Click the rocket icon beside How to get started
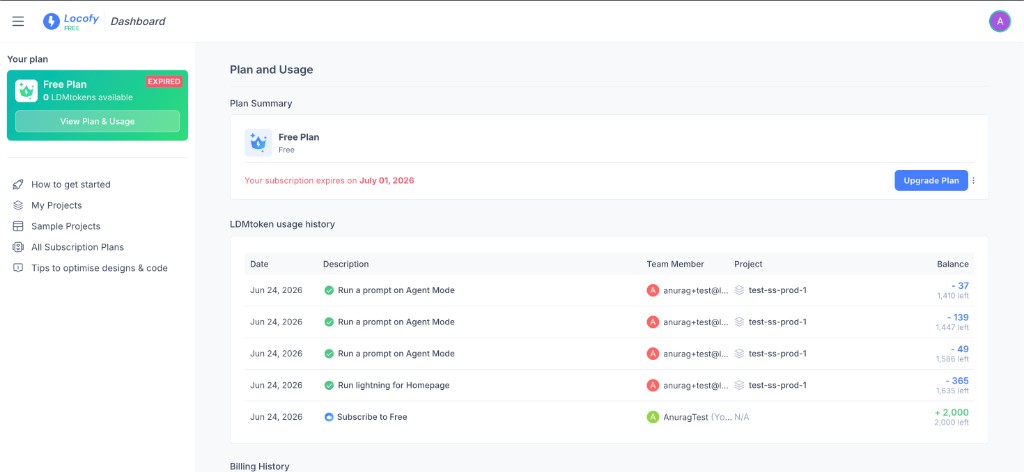This screenshot has width=1024, height=472. [x=18, y=184]
